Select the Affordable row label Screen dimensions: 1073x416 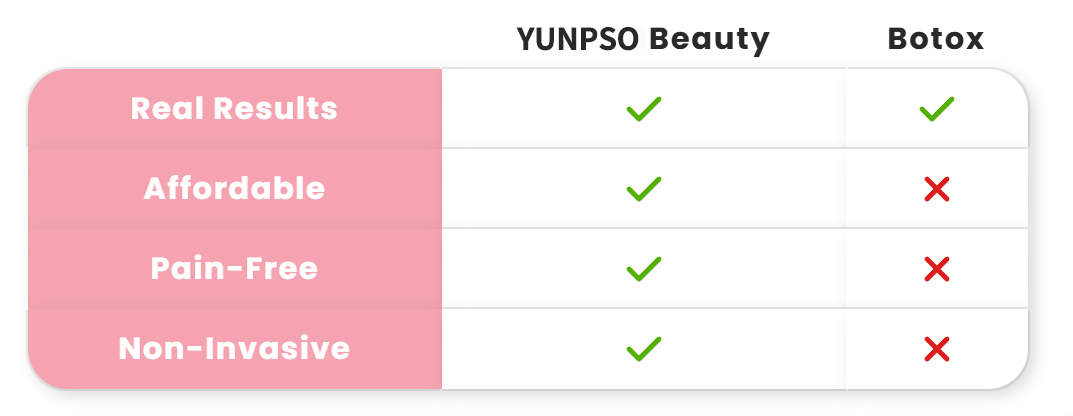(x=234, y=189)
